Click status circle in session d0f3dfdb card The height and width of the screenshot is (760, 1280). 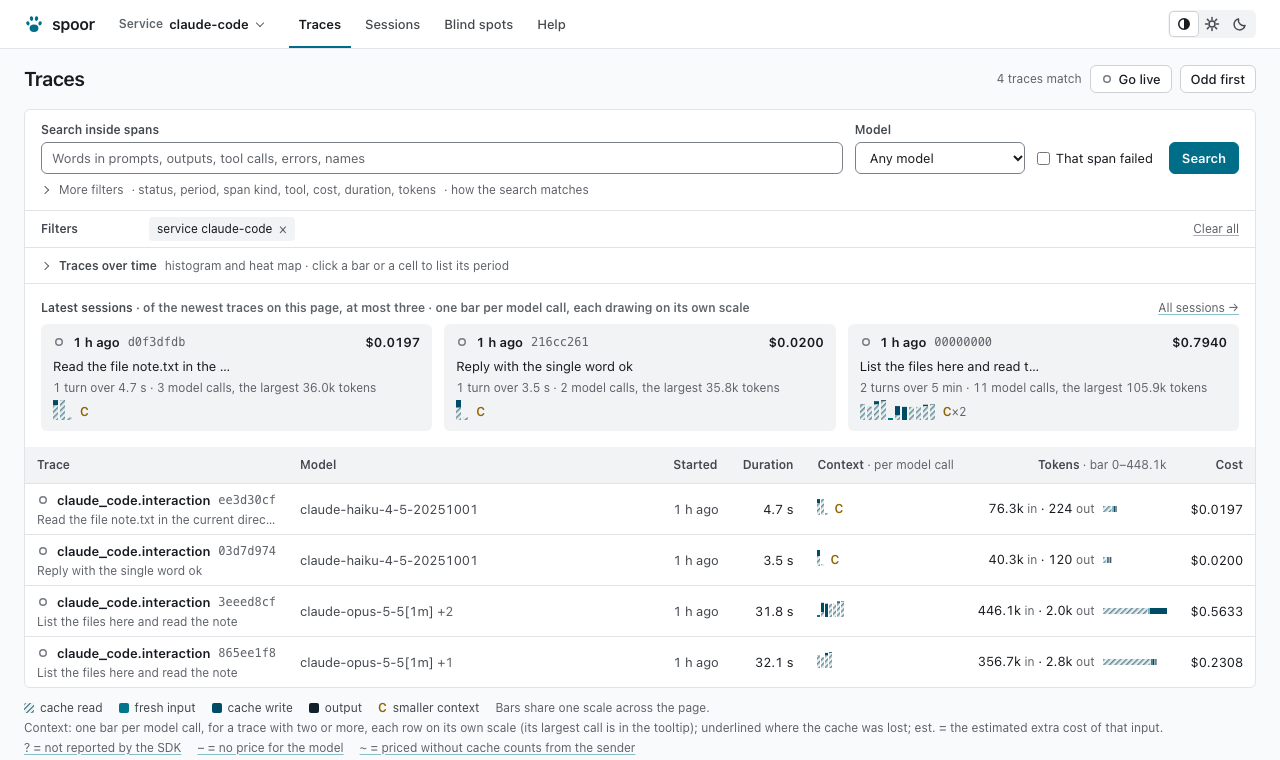pyautogui.click(x=59, y=342)
